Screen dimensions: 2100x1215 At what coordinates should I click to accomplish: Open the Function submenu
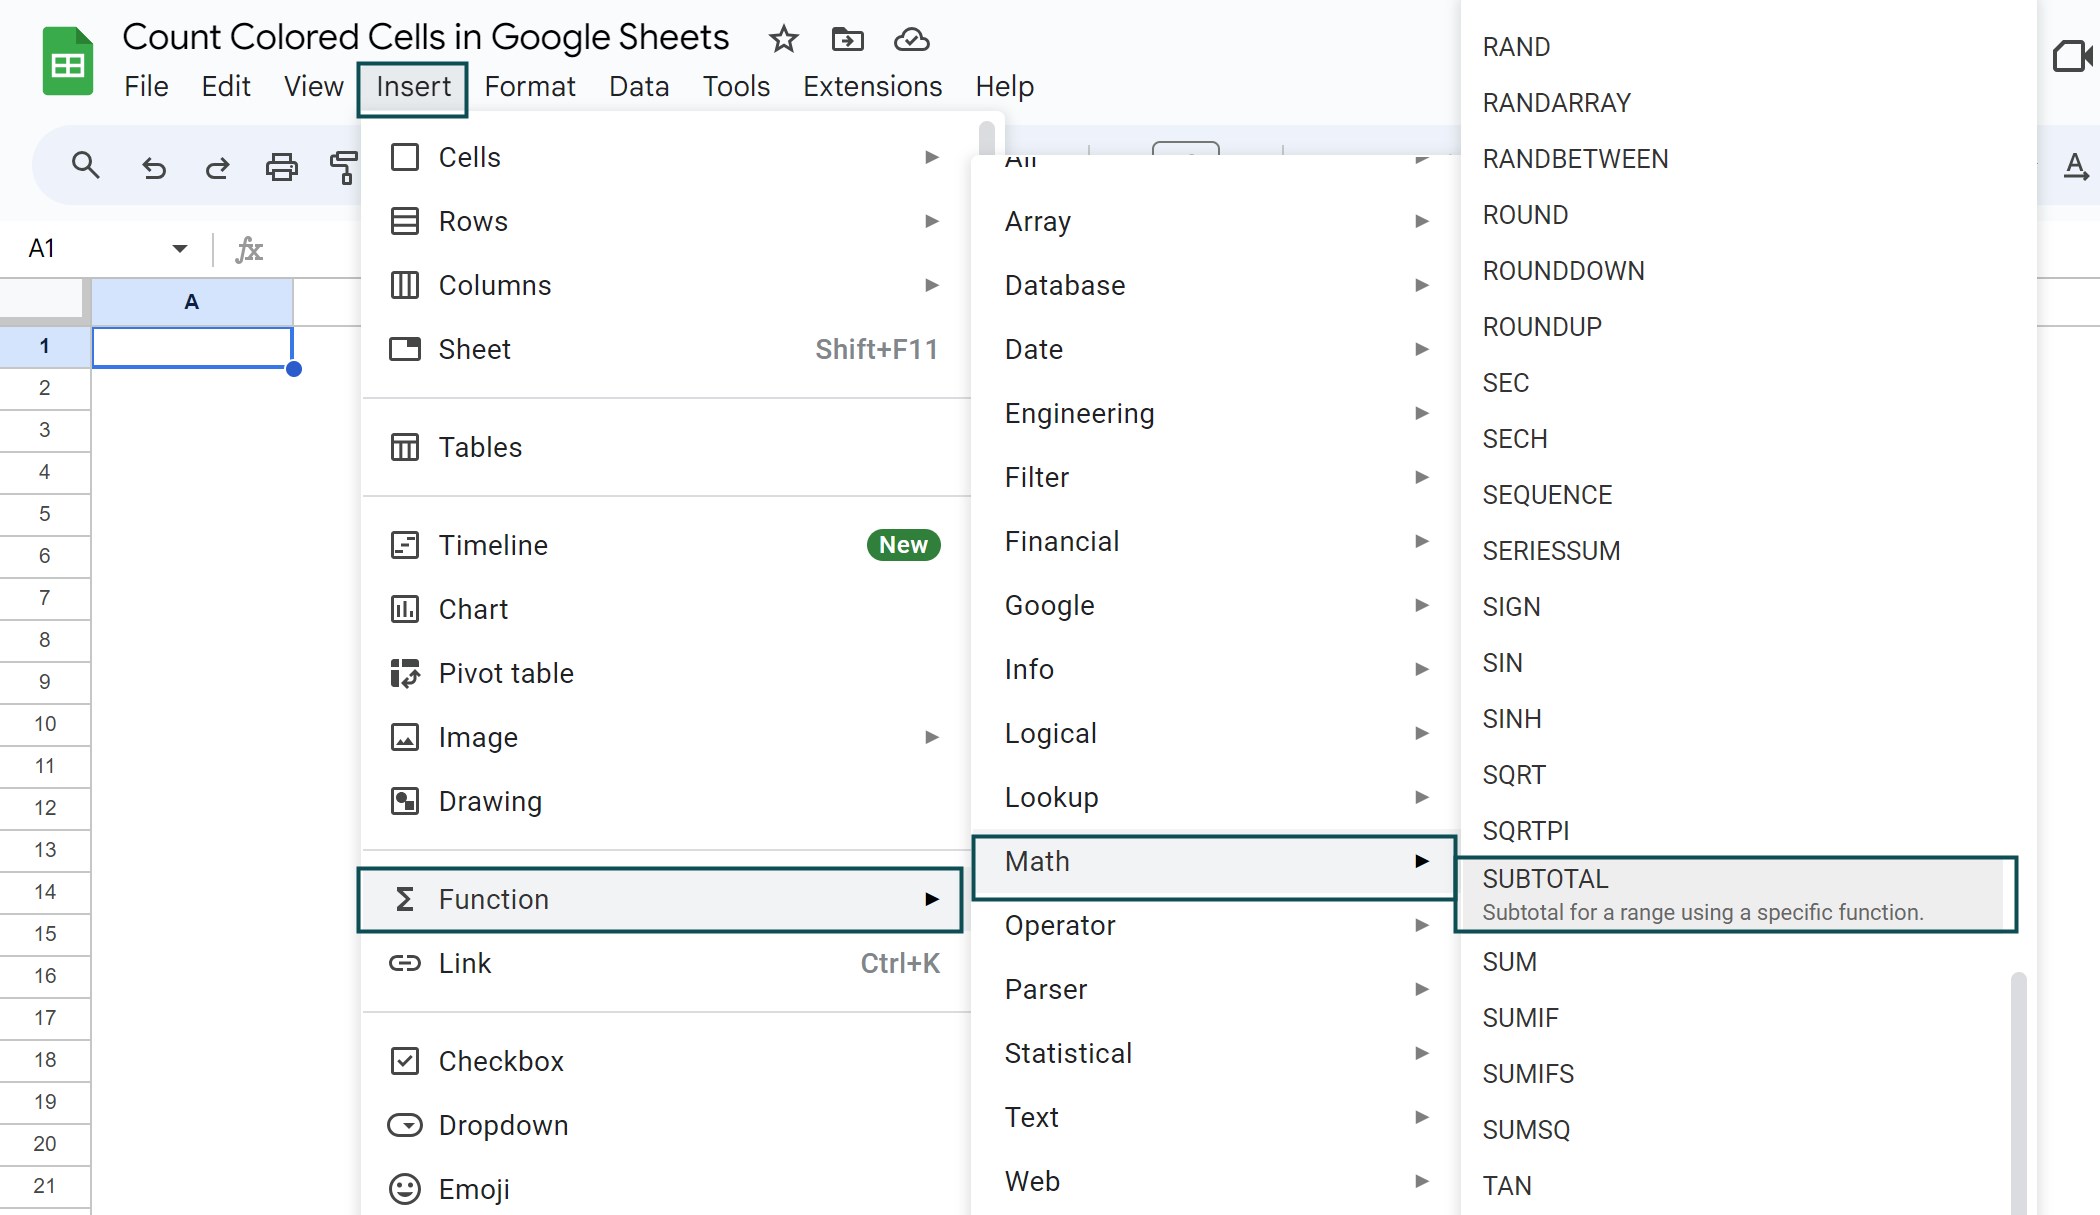(x=660, y=900)
